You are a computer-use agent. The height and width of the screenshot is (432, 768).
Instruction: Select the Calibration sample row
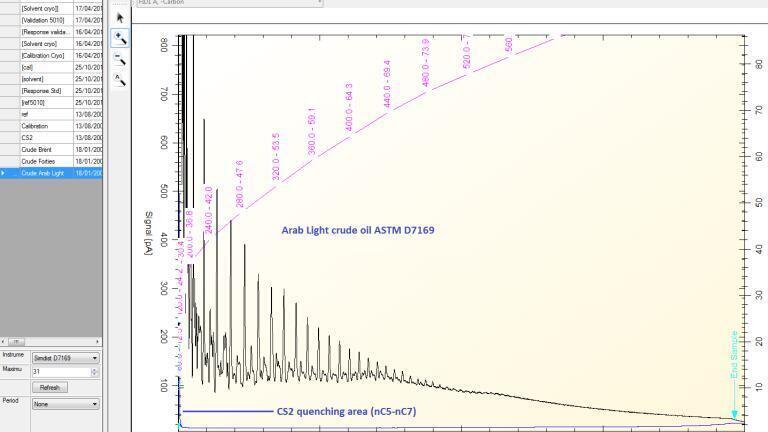[x=51, y=126]
